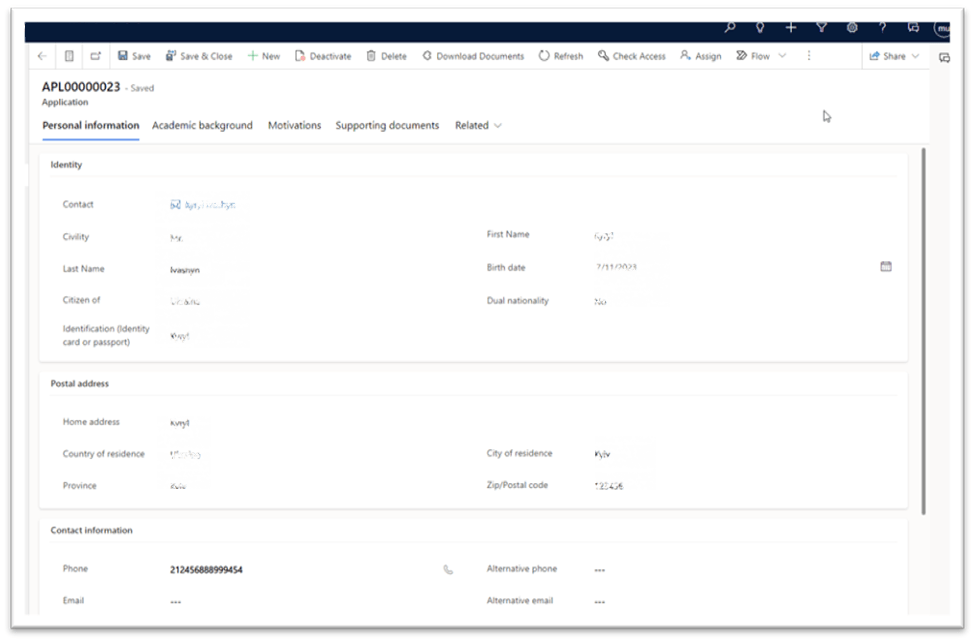
Task: Pop out the record using the open-in-new-window icon
Action: [x=96, y=56]
